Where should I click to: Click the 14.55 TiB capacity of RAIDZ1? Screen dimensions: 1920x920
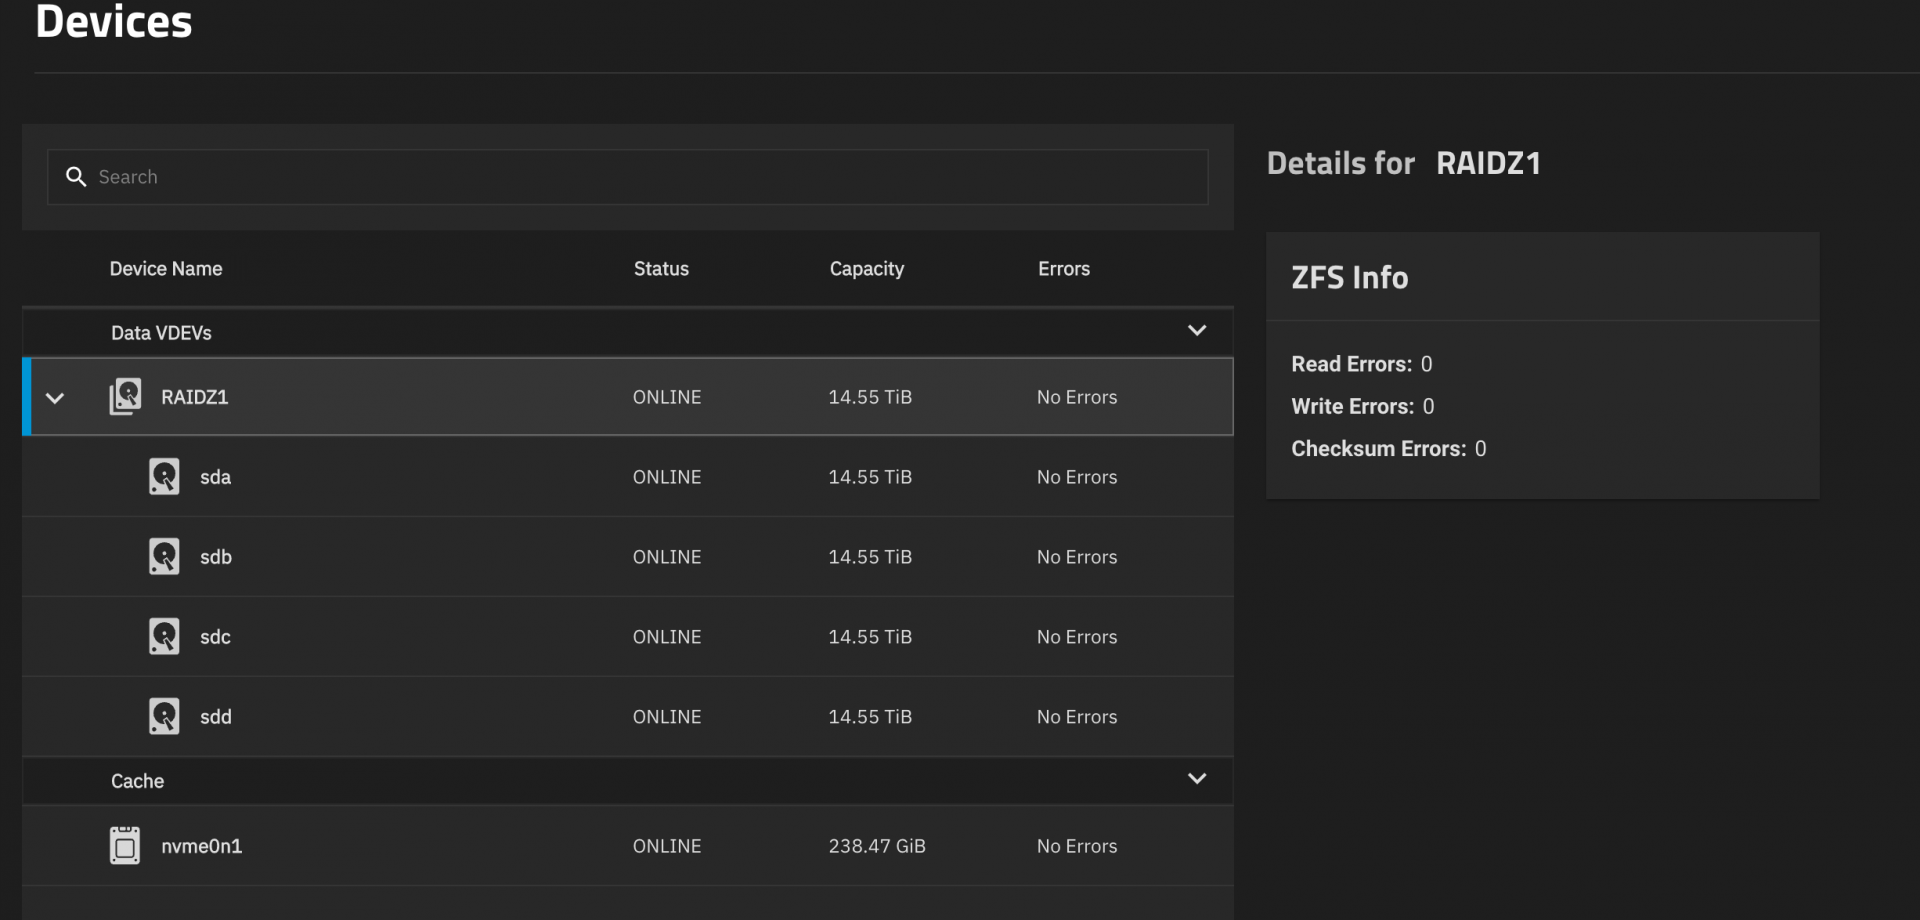pyautogui.click(x=870, y=398)
